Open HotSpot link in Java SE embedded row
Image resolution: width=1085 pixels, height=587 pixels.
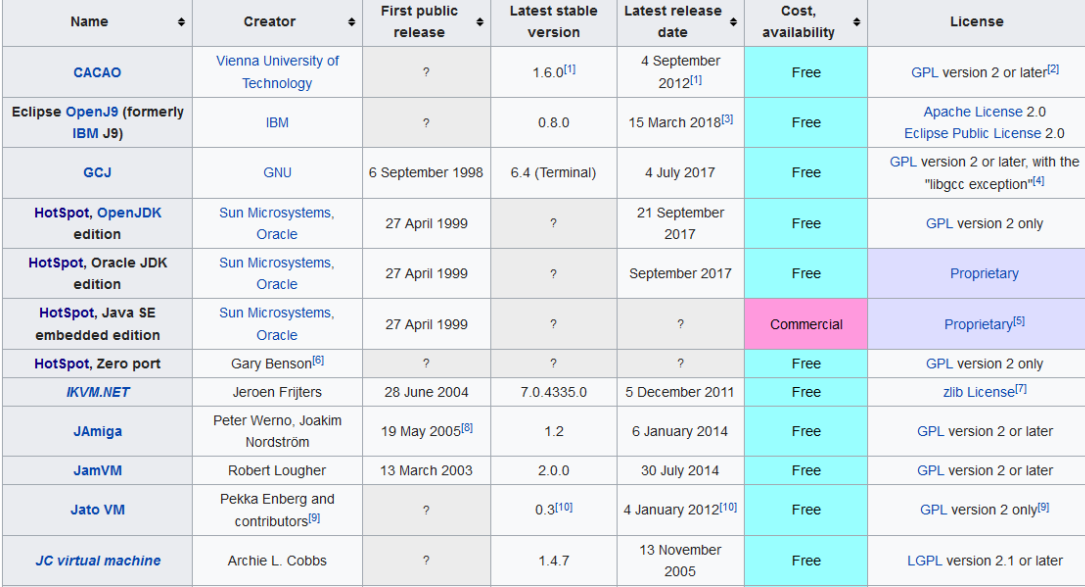[66, 313]
